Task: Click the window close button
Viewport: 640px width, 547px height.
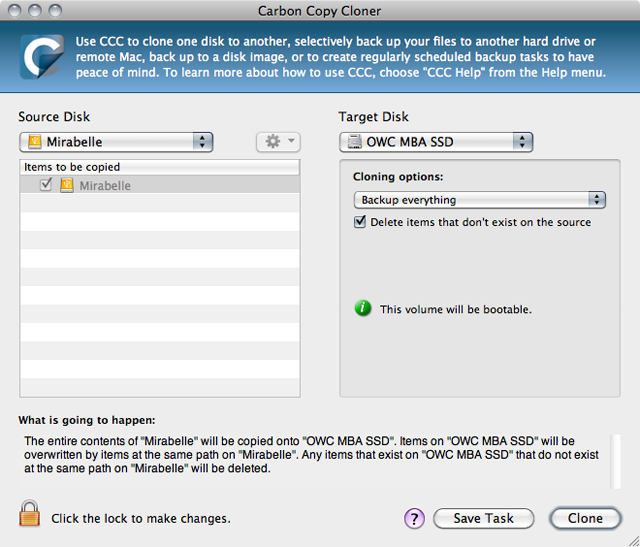Action: point(15,11)
